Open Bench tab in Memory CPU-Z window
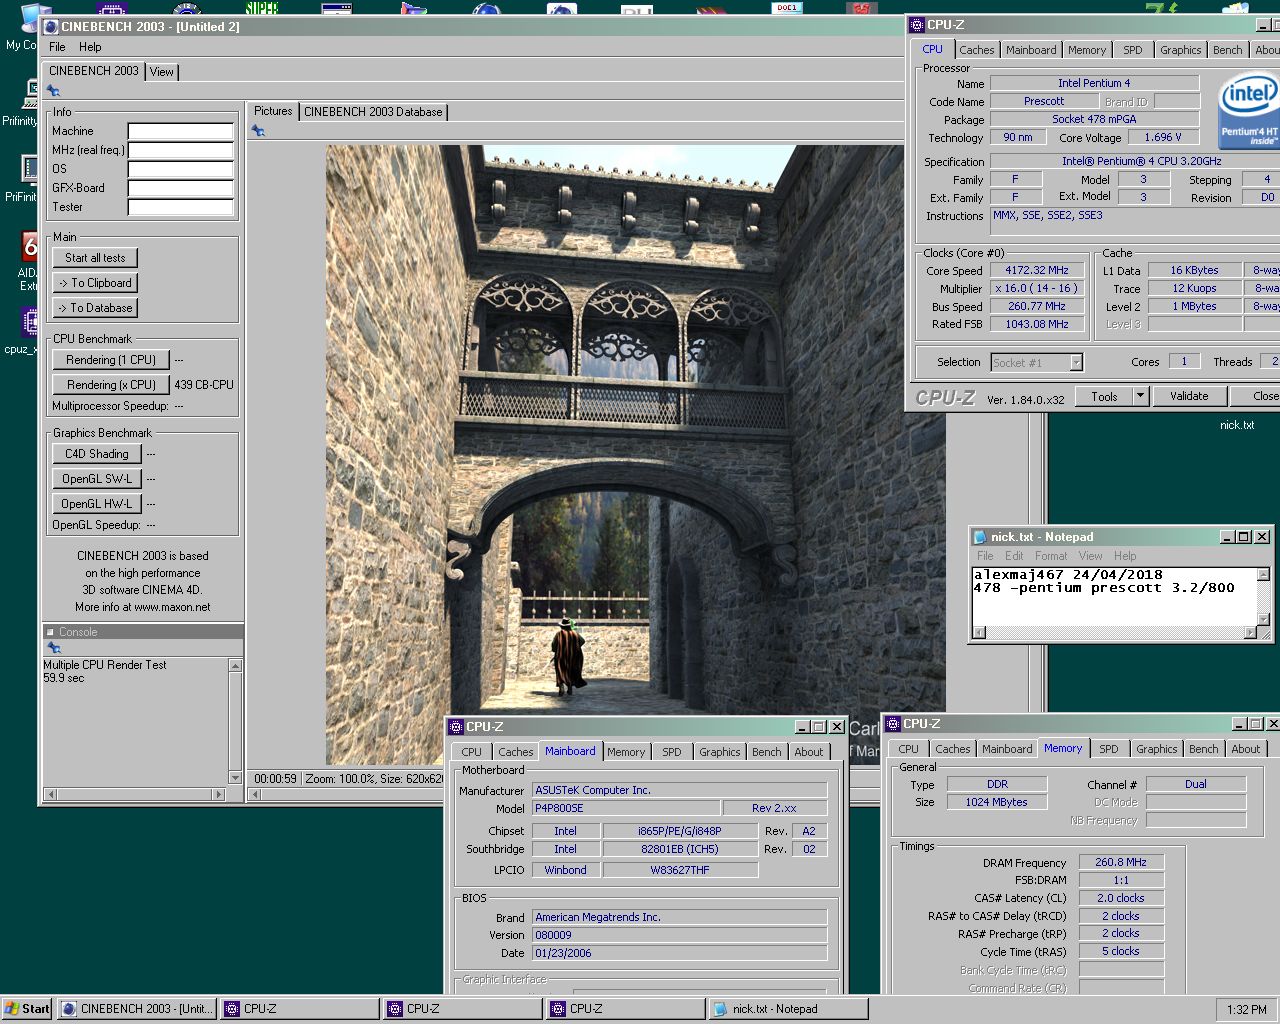Screen dimensions: 1280x1024 pyautogui.click(x=1204, y=749)
